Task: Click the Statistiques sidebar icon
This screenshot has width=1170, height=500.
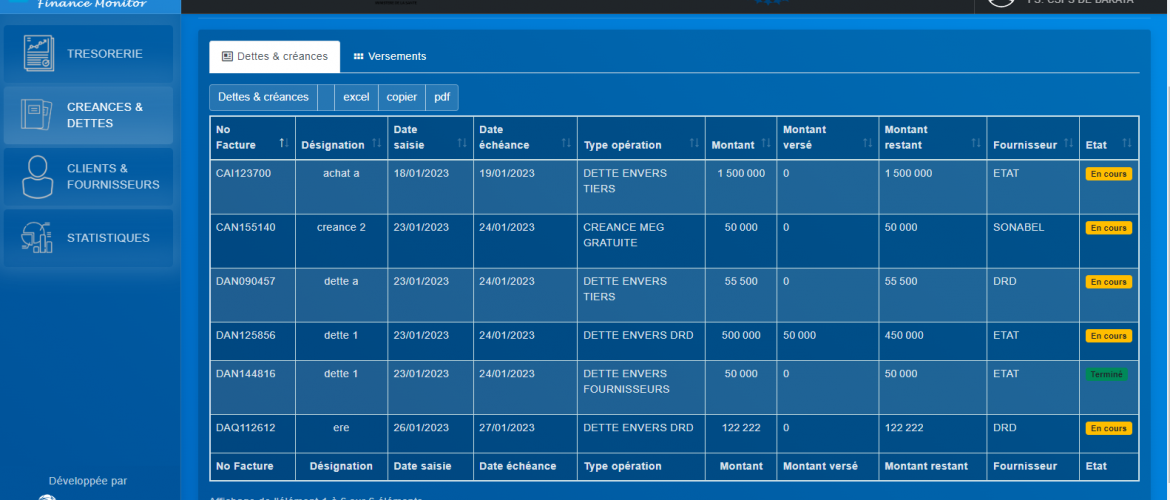Action: (38, 238)
